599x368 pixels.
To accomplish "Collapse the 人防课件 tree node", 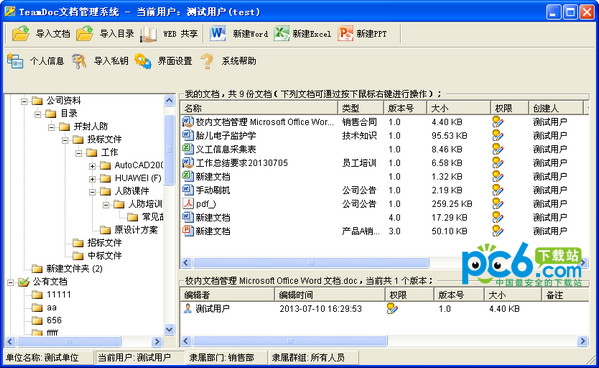I will point(92,191).
